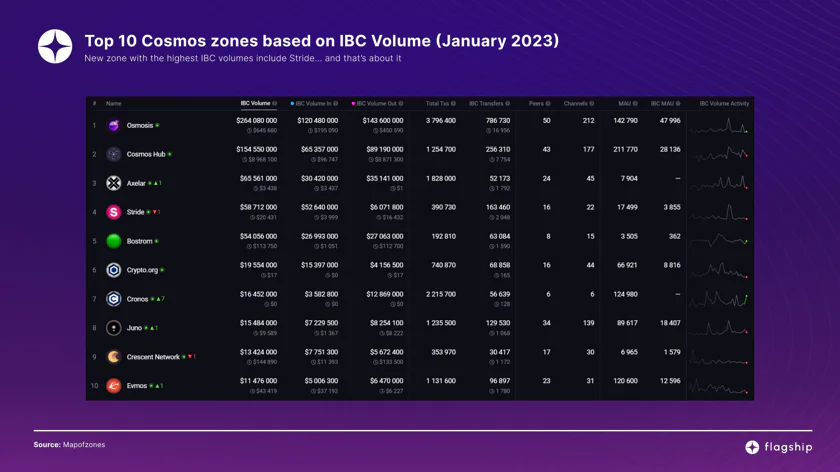Screen dimensions: 840x472
Task: Click the Cosmos Hub activity sparkline
Action: [719, 154]
